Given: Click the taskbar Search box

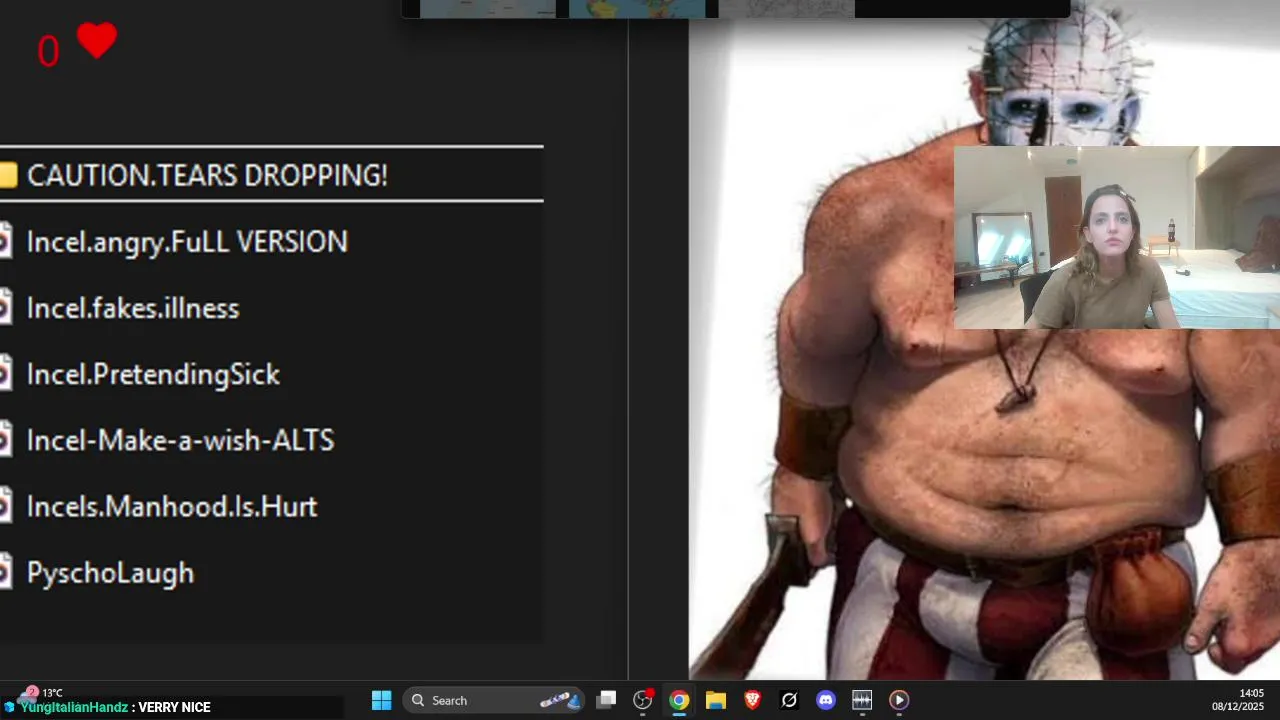Looking at the screenshot, I should 495,700.
